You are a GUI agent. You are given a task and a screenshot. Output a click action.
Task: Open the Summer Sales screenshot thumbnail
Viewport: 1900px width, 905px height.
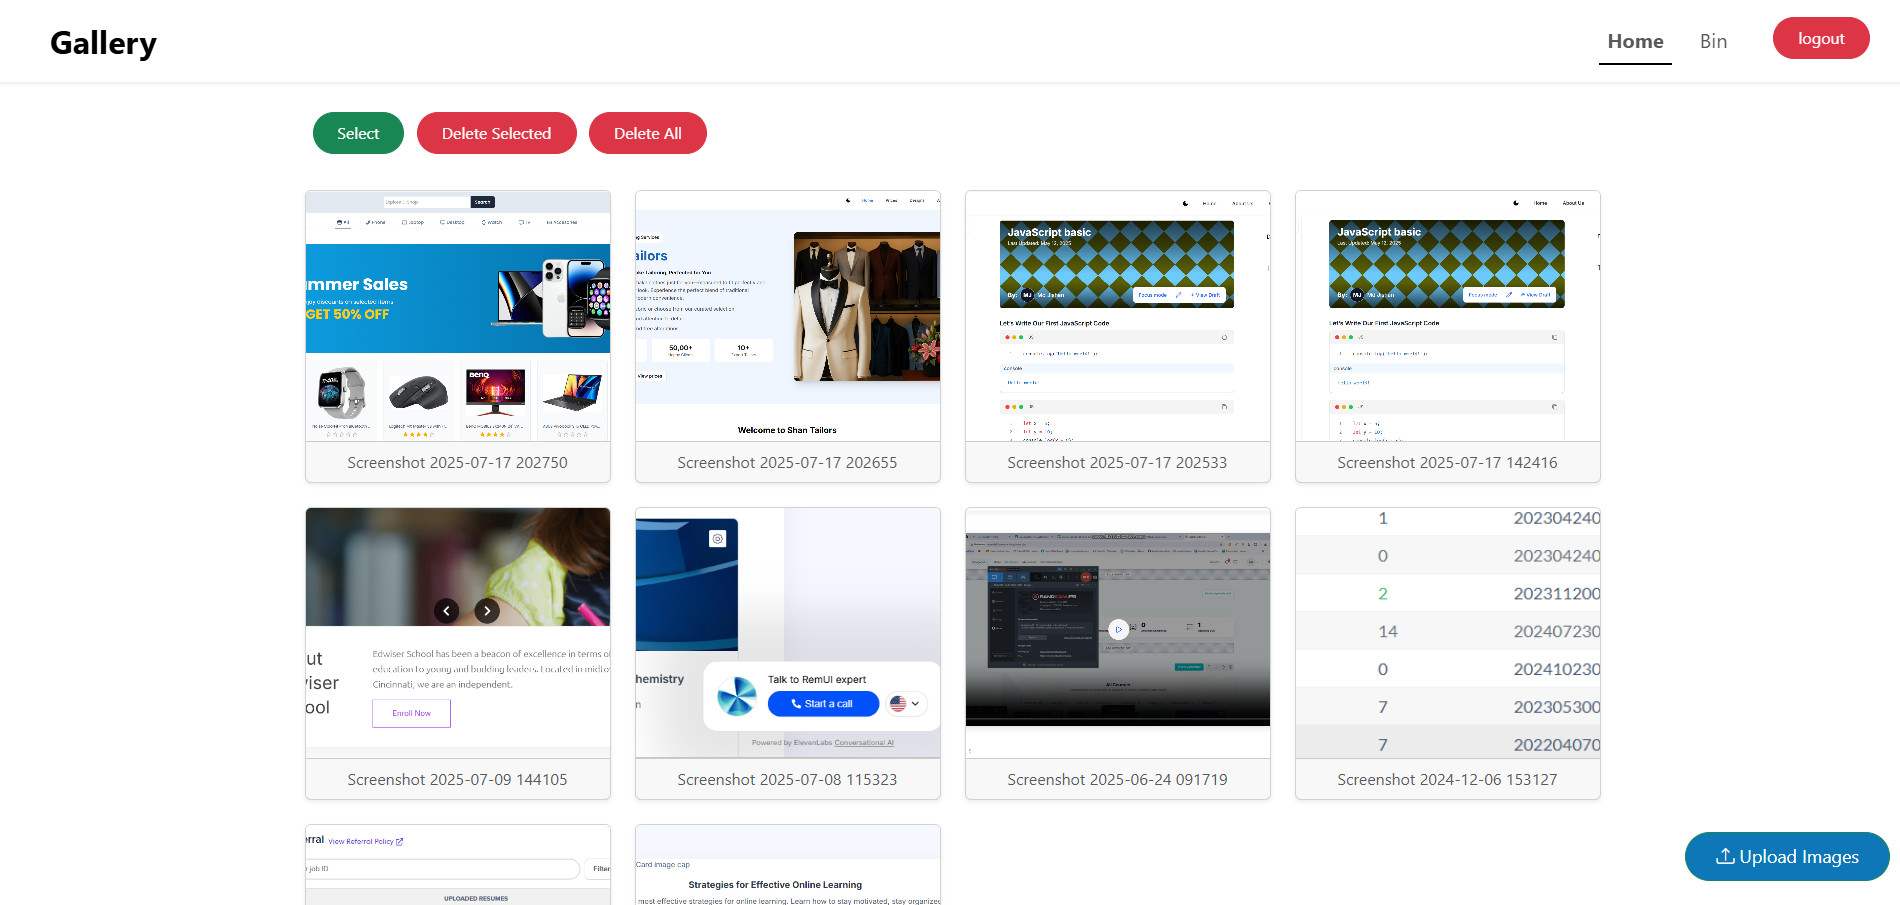click(x=458, y=316)
